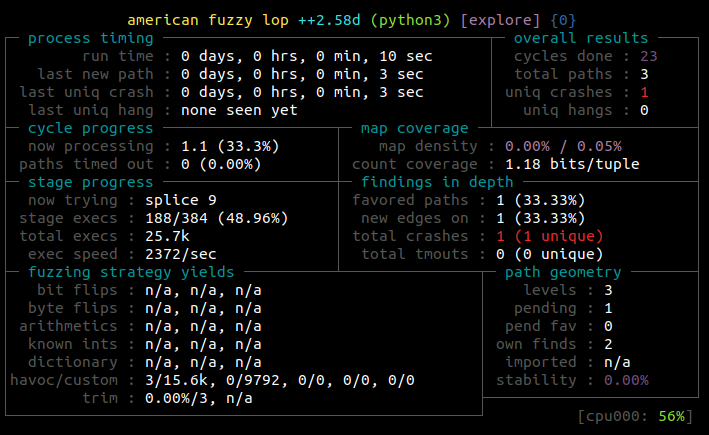Select cycles done value '23'
This screenshot has width=709, height=435.
coord(648,57)
